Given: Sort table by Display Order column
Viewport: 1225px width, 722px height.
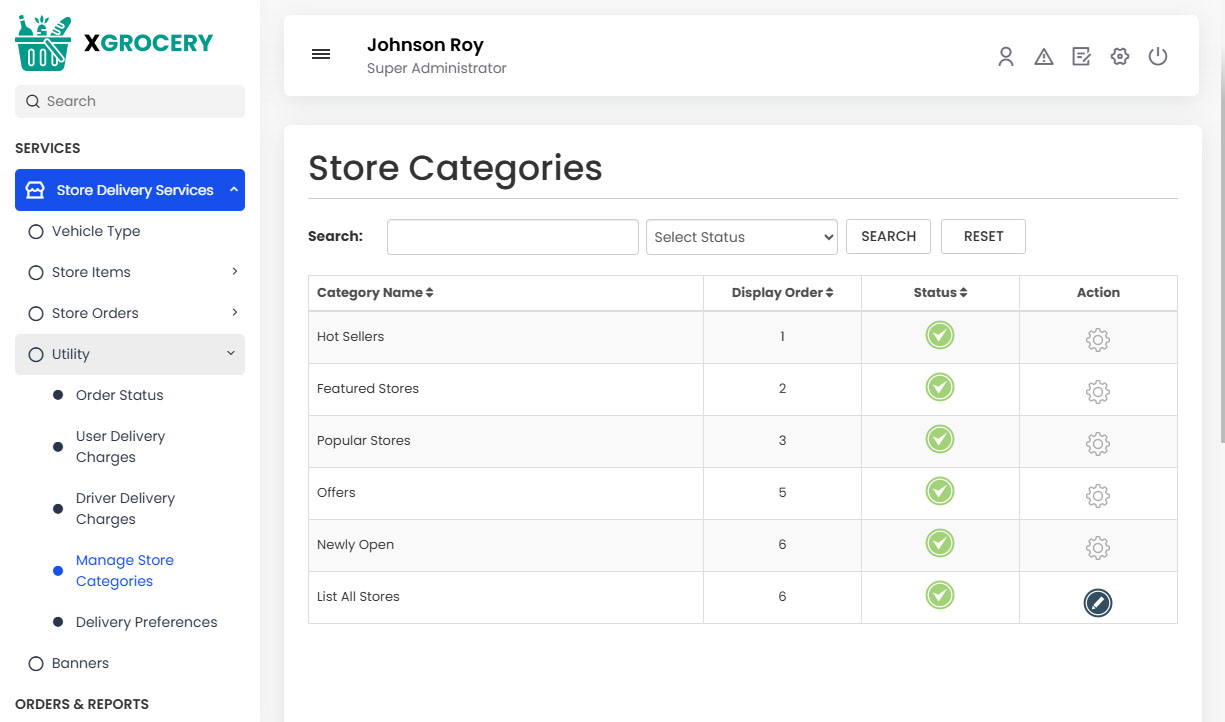Looking at the screenshot, I should [x=781, y=292].
